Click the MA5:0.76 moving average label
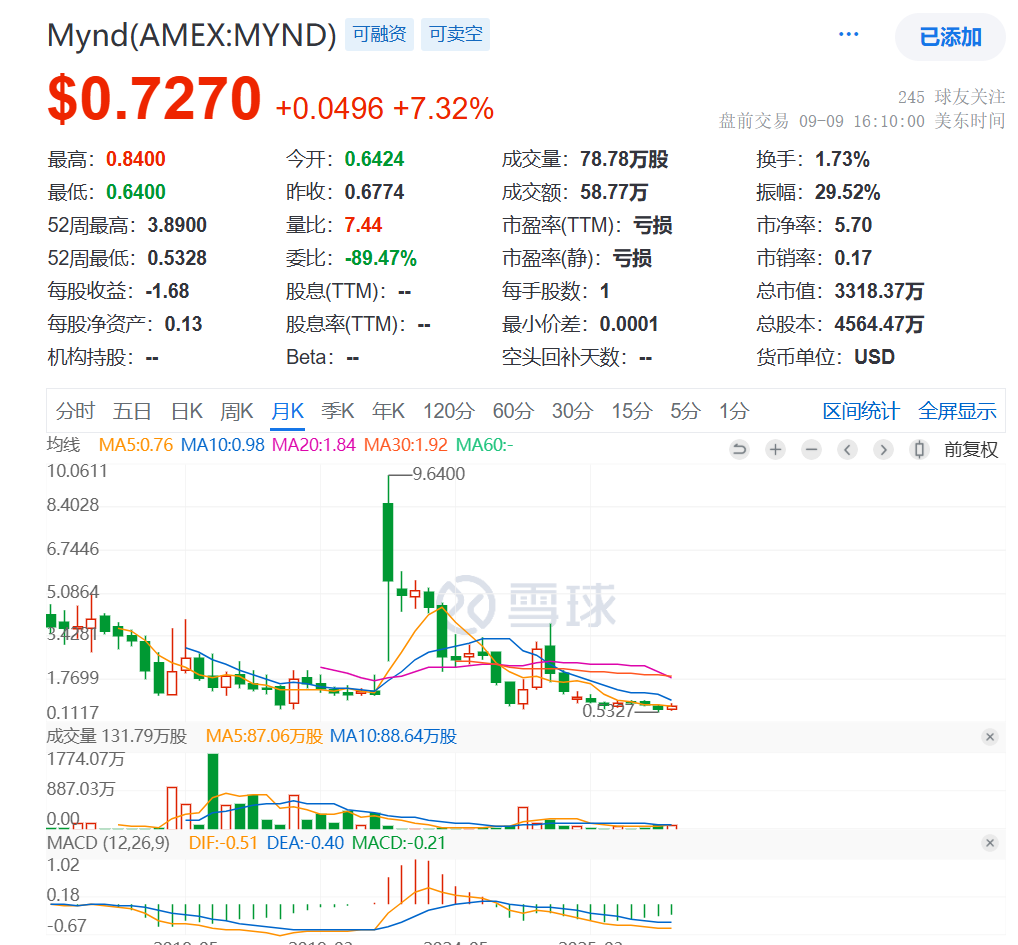 pyautogui.click(x=136, y=445)
